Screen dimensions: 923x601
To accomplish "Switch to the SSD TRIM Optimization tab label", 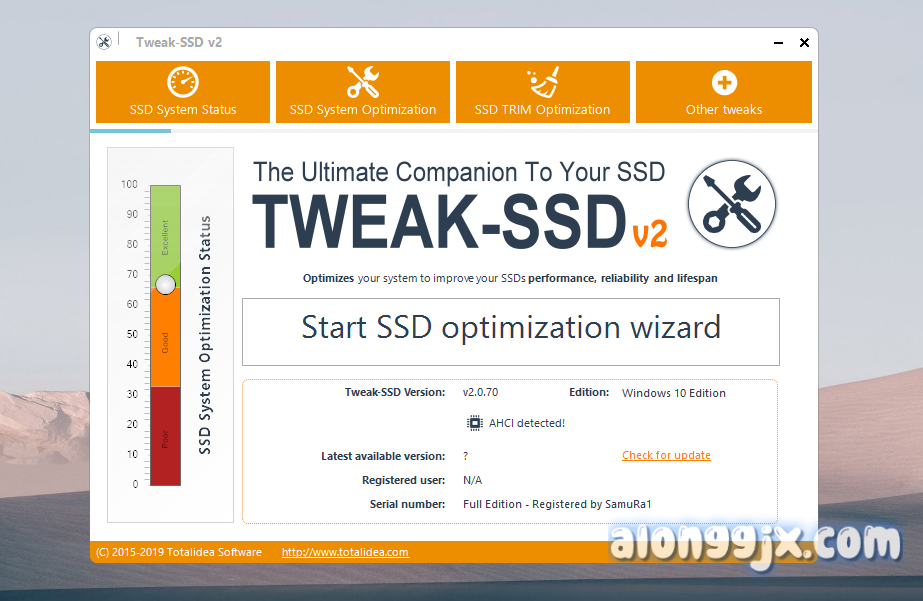I will (542, 110).
